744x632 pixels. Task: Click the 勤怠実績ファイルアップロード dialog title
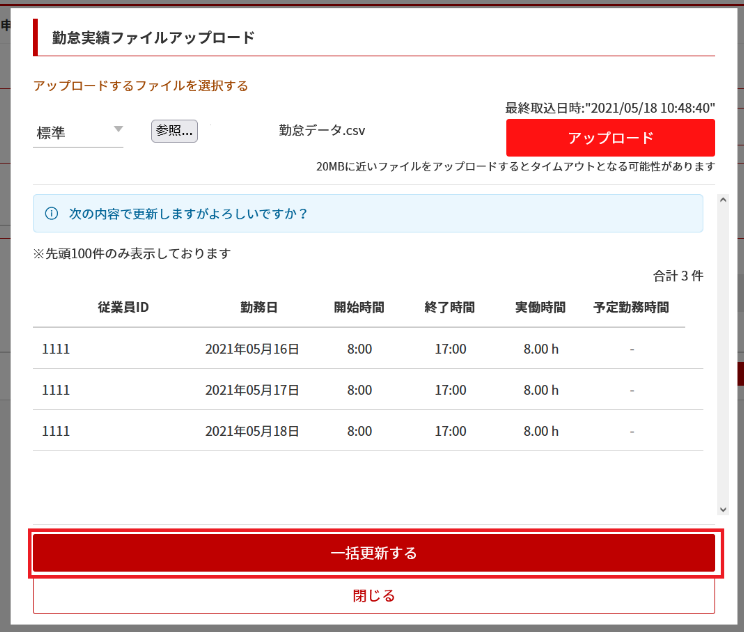point(153,37)
